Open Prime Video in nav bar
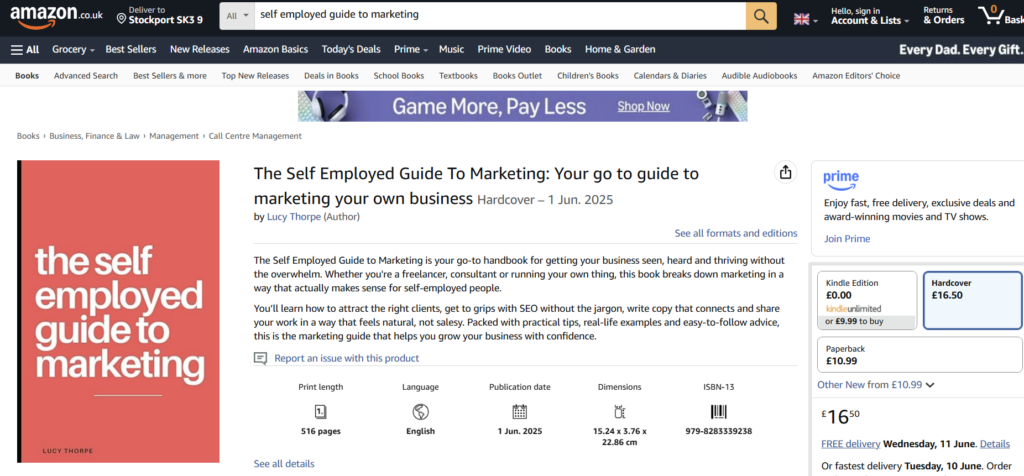 504,50
